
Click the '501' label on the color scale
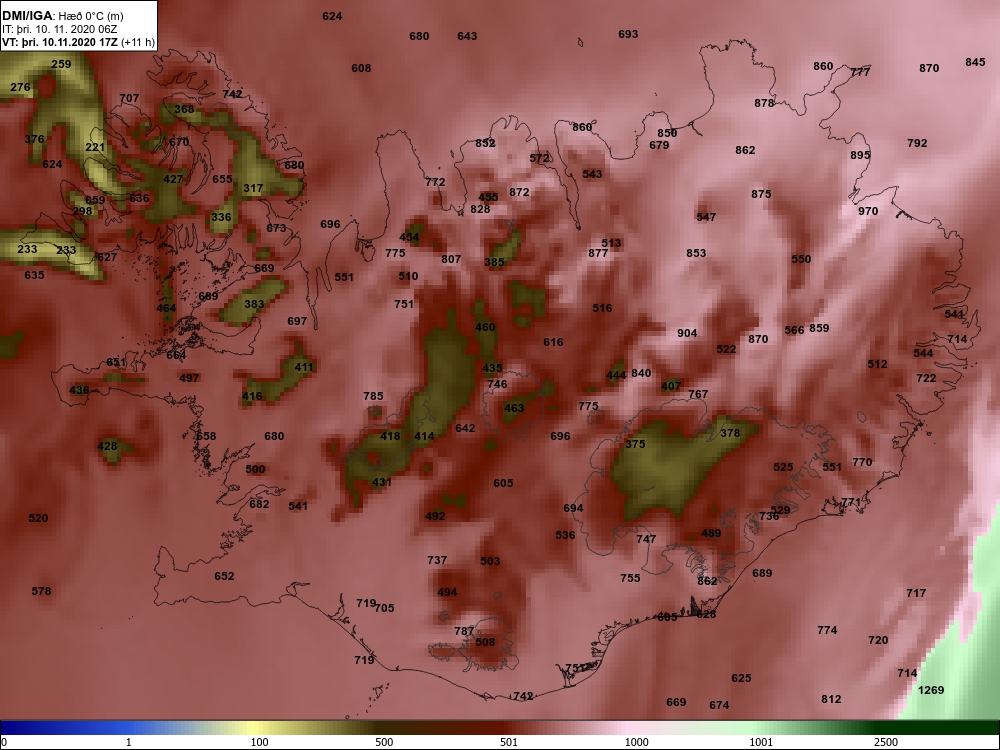508,742
